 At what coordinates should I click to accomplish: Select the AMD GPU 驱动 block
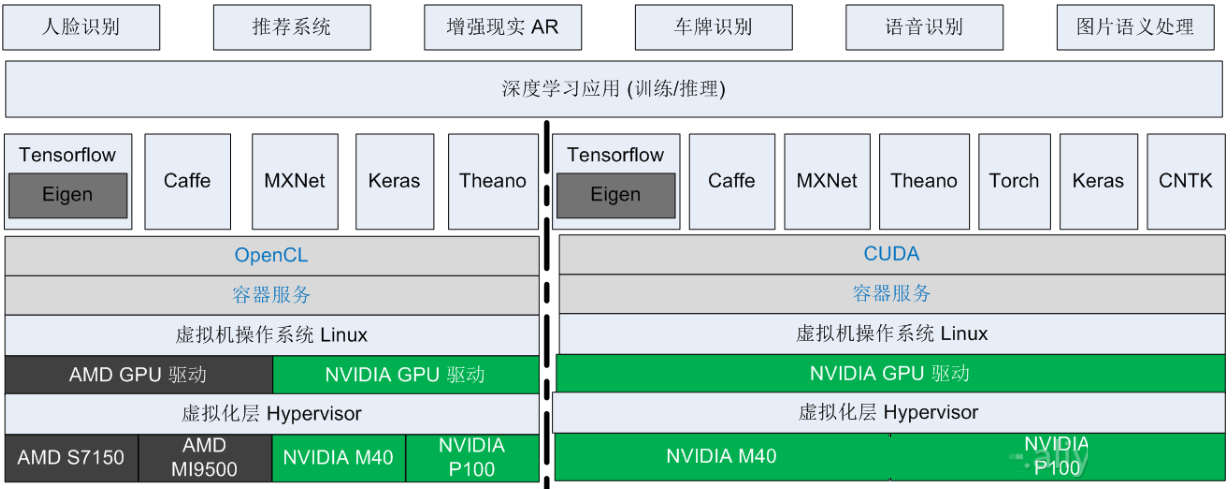pos(138,375)
